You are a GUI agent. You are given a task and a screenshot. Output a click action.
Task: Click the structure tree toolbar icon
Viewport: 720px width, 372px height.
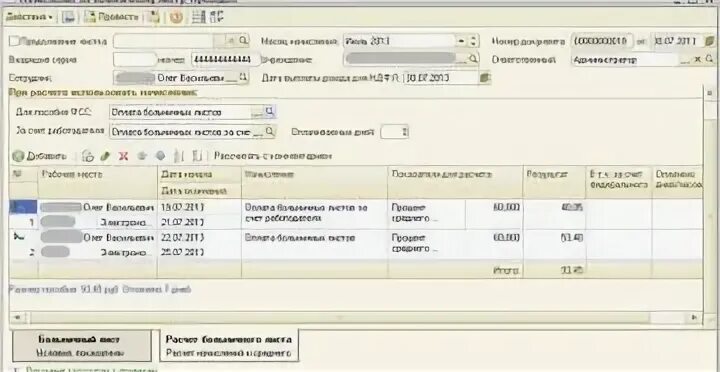pyautogui.click(x=216, y=17)
